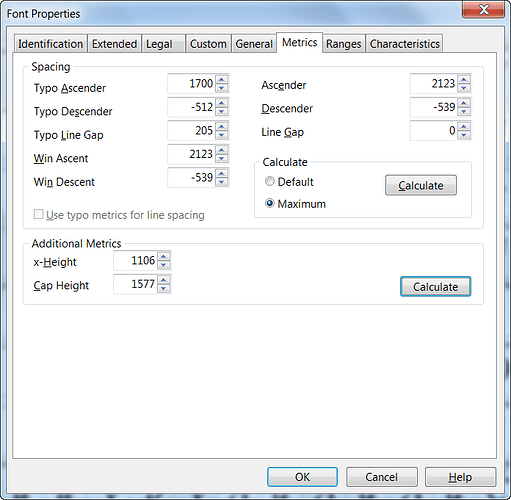Increase the Win Descent value
This screenshot has height=500, width=511.
(x=222, y=173)
